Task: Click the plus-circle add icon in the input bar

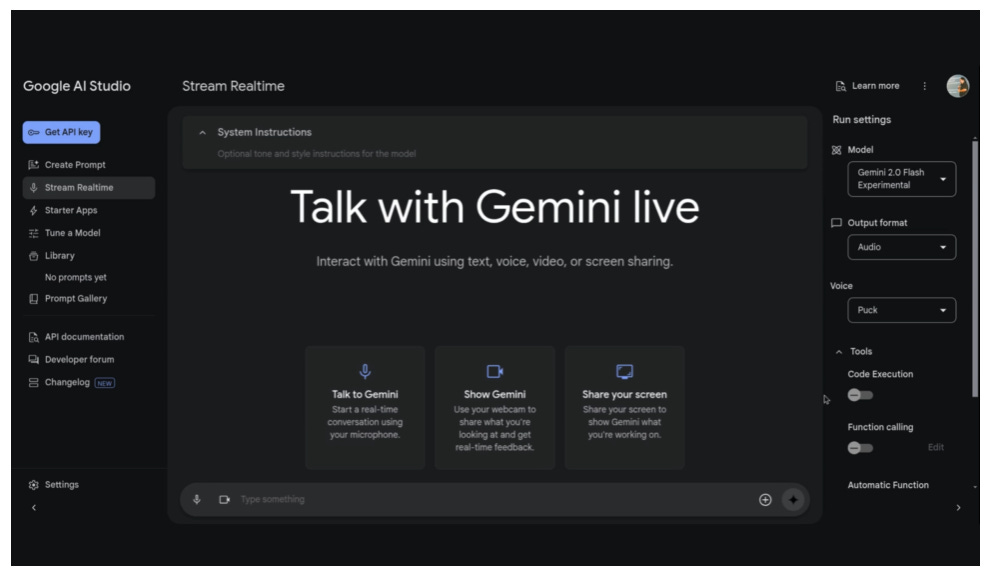Action: tap(765, 499)
